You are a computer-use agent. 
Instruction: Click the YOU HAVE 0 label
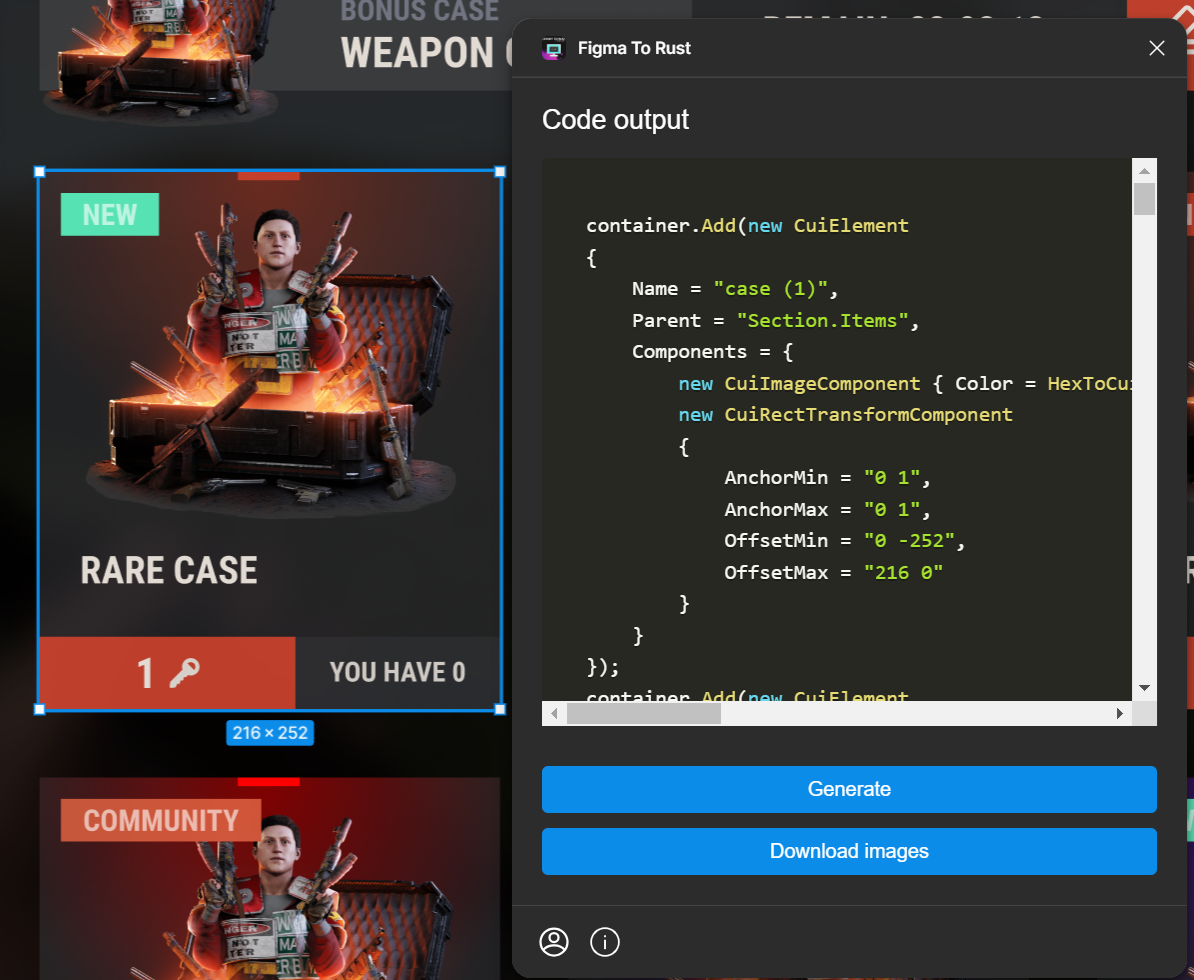tap(397, 672)
